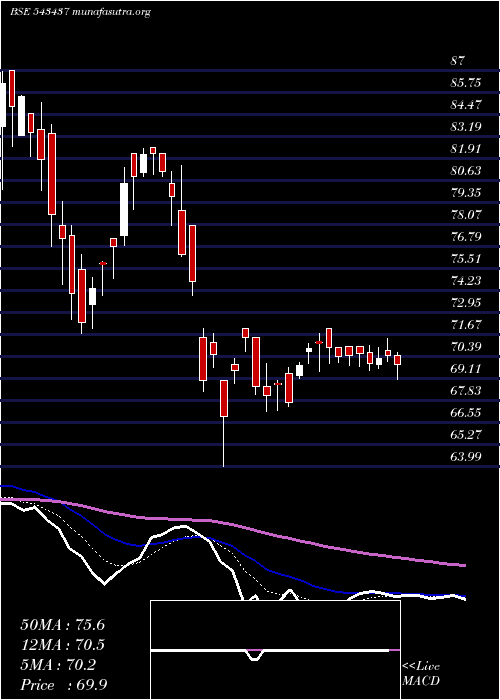Select the 79.35 price axis label
The width and height of the screenshot is (500, 700).
coord(466,192)
